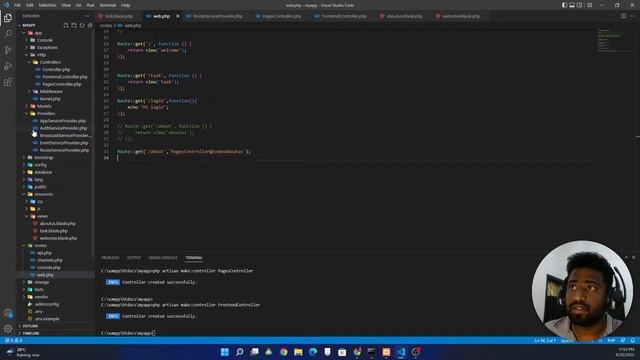This screenshot has height=360, width=640.
Task: Open Windows Start menu
Action: [x=224, y=352]
